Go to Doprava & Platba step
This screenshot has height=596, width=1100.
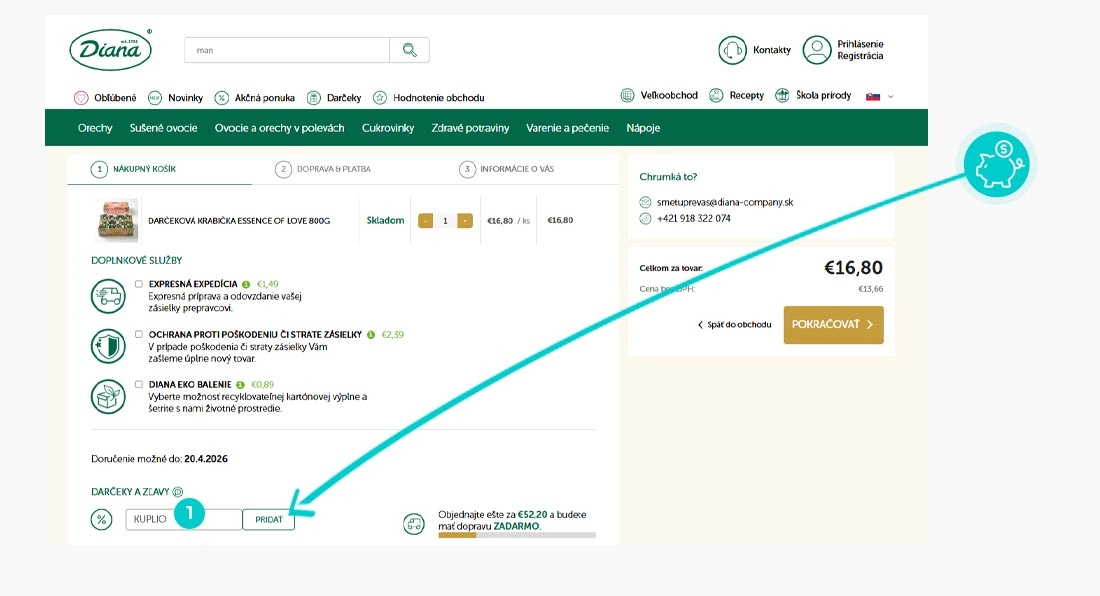pos(323,169)
